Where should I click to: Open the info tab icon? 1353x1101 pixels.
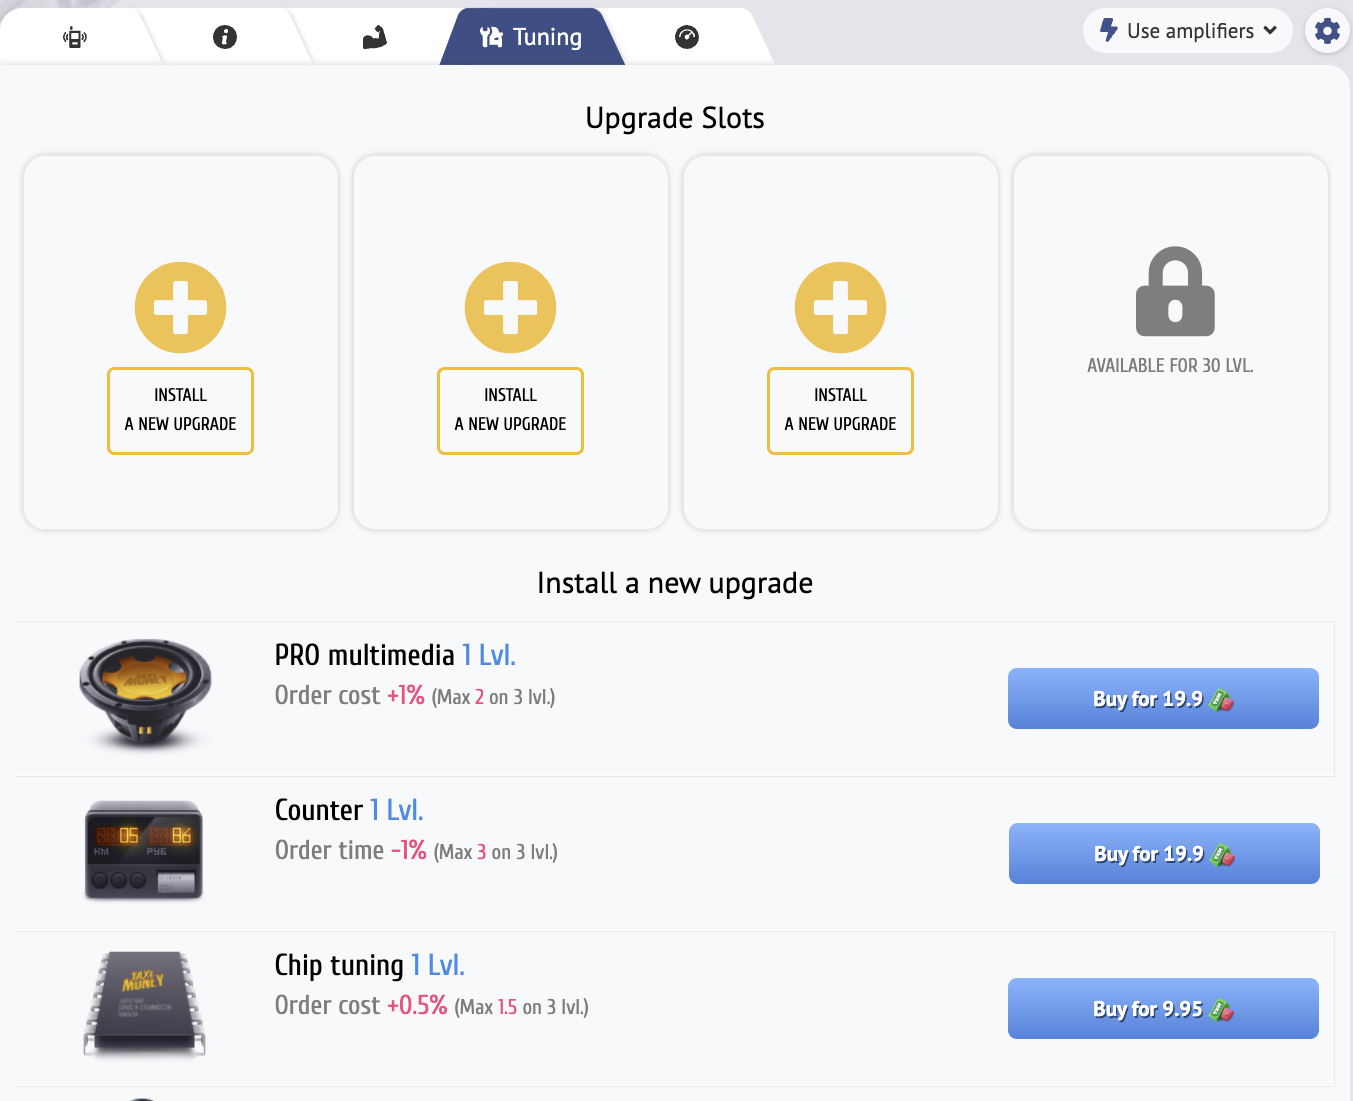pos(225,38)
